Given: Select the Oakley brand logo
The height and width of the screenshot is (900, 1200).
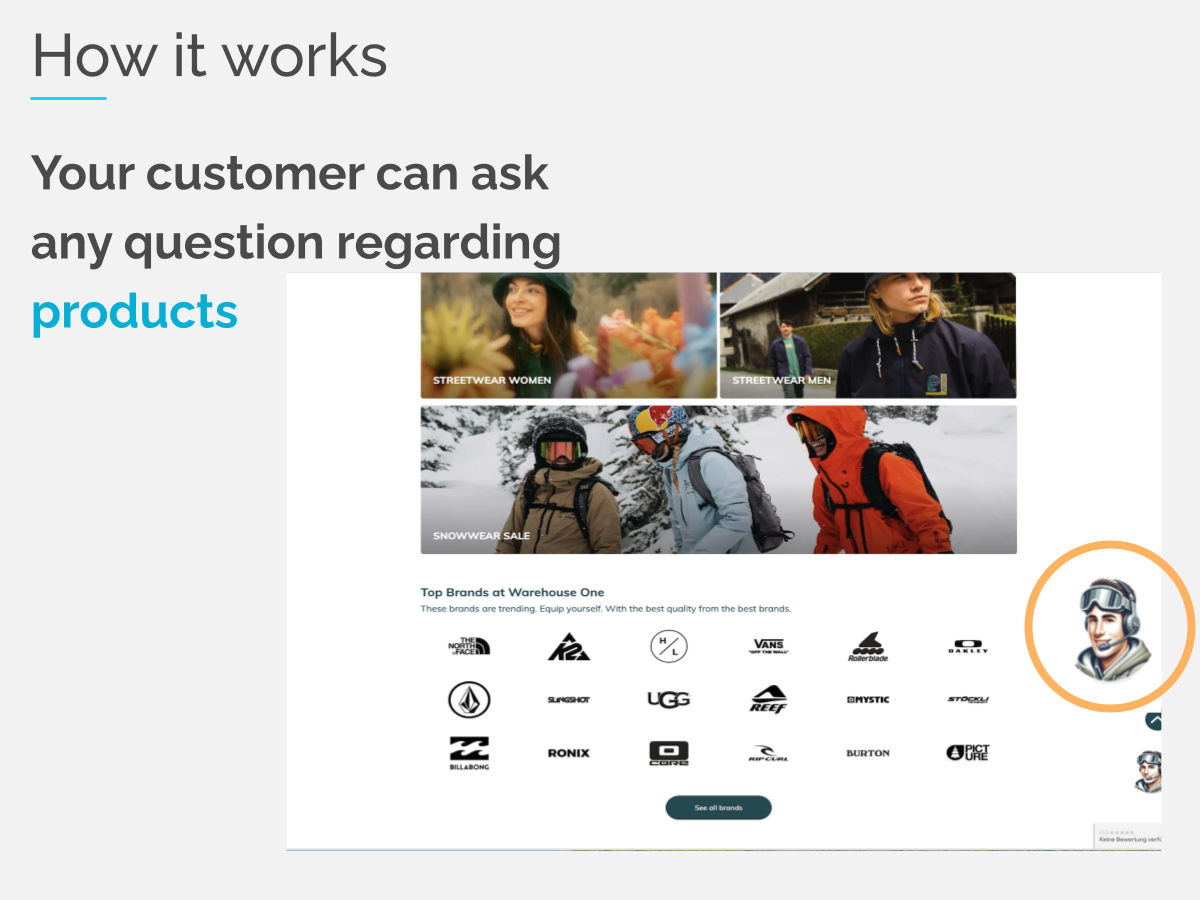Looking at the screenshot, I should [x=968, y=647].
